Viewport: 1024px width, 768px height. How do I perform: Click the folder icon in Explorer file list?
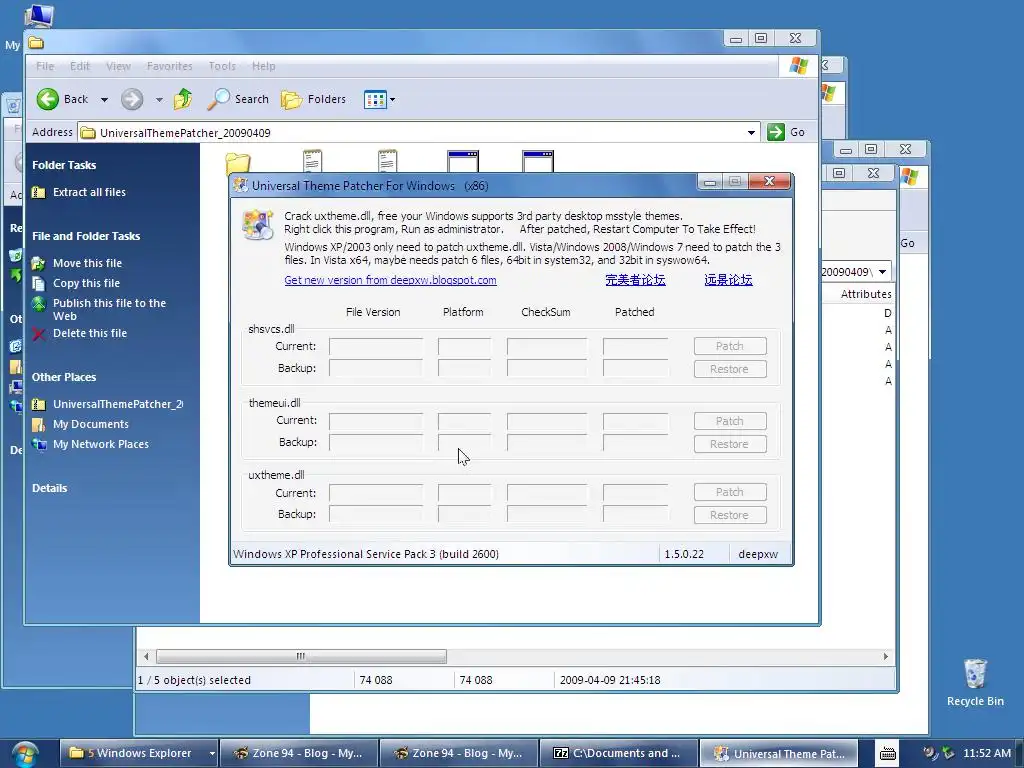(x=238, y=163)
